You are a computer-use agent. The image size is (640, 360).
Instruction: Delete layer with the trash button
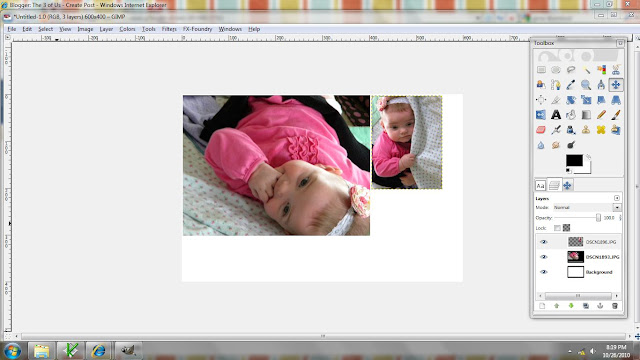click(615, 306)
